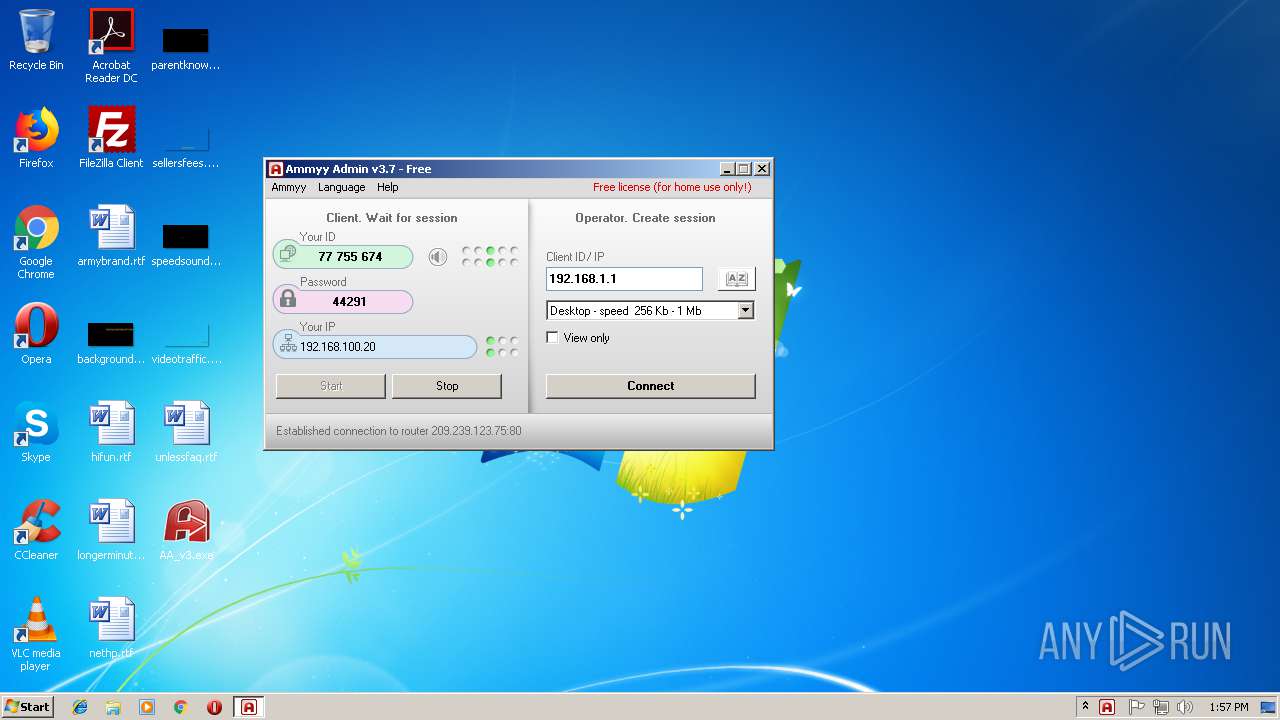The height and width of the screenshot is (720, 1280).
Task: Launch FileZilla Client shortcut
Action: pyautogui.click(x=111, y=138)
